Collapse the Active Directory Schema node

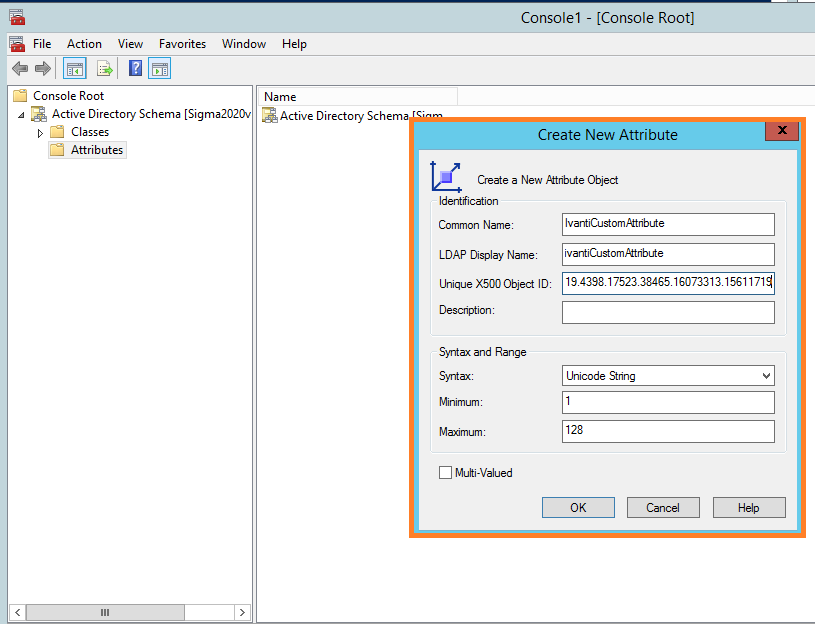21,114
